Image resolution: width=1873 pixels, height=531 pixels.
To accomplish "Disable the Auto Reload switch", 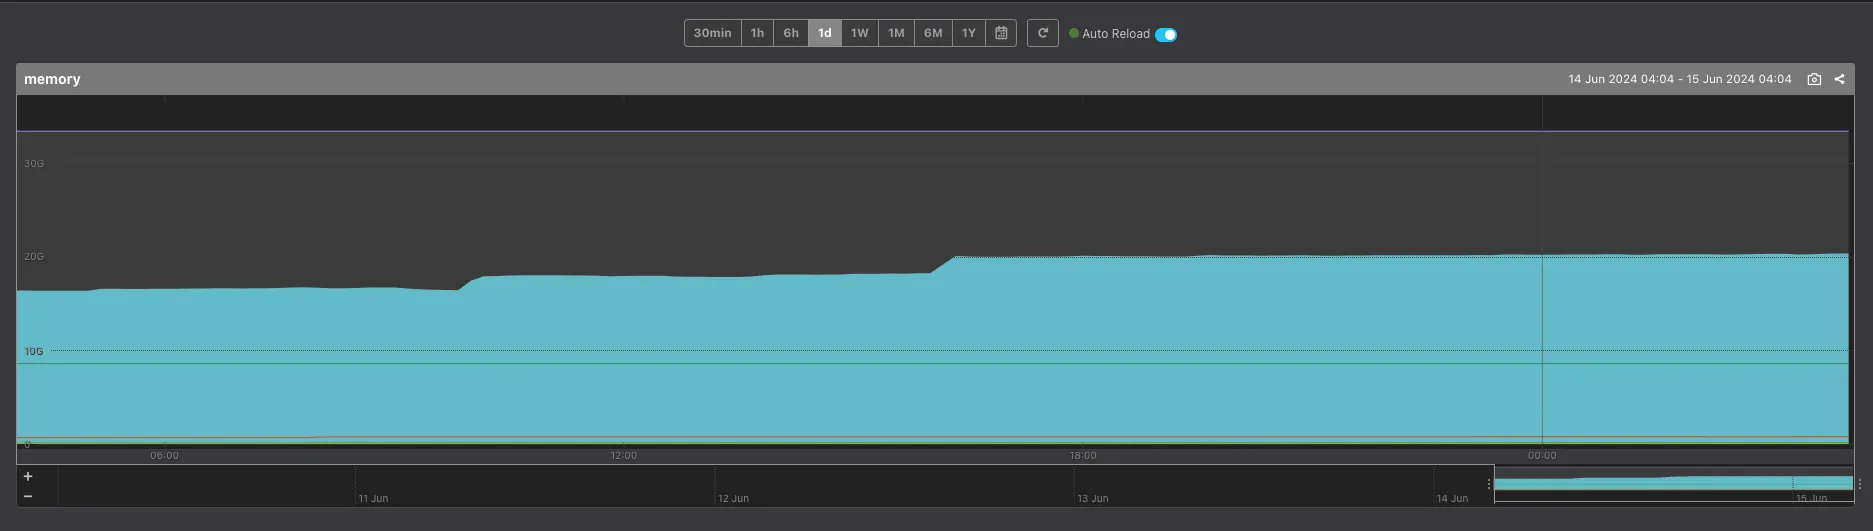I will (x=1166, y=34).
